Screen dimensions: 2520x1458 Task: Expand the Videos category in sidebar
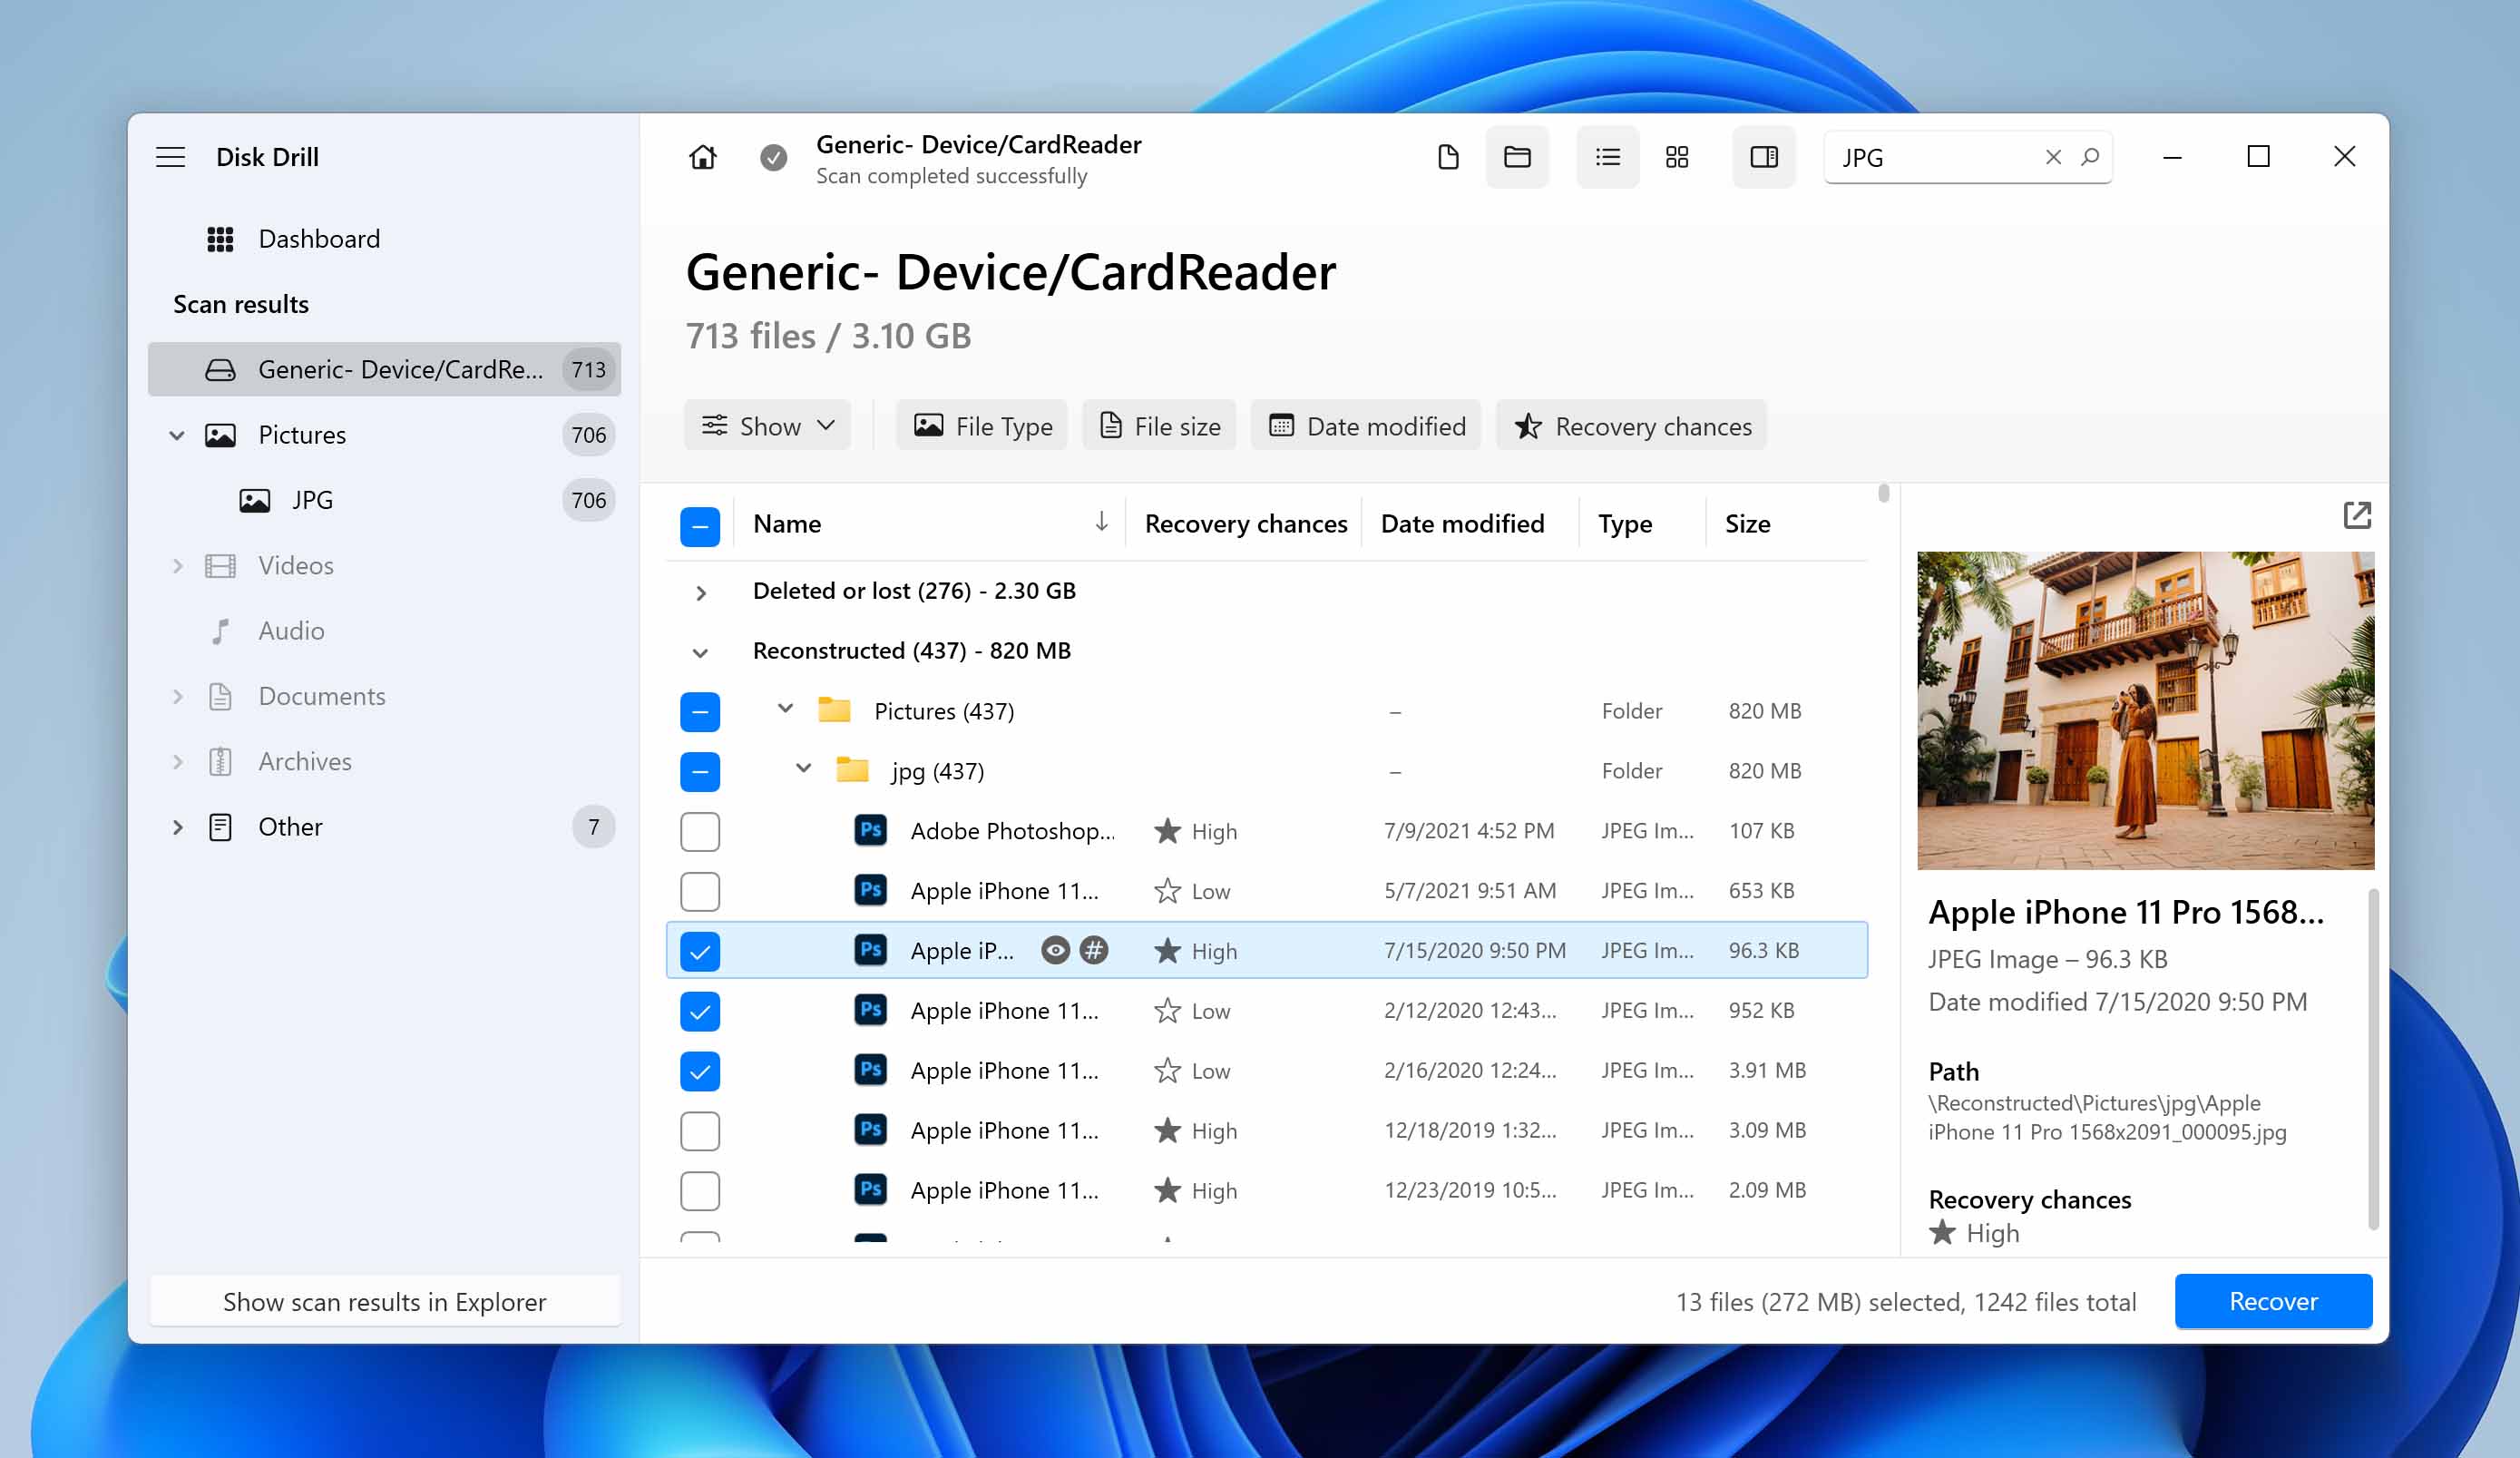pos(177,564)
